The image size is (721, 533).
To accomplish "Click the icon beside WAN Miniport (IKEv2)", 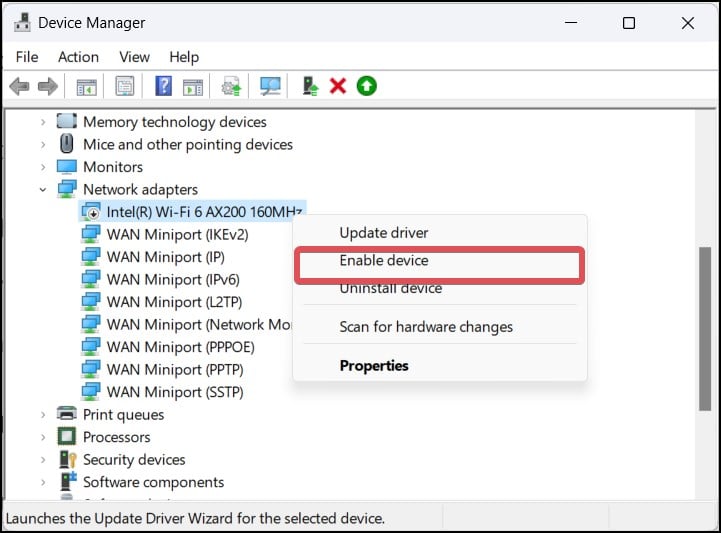I will coord(91,234).
